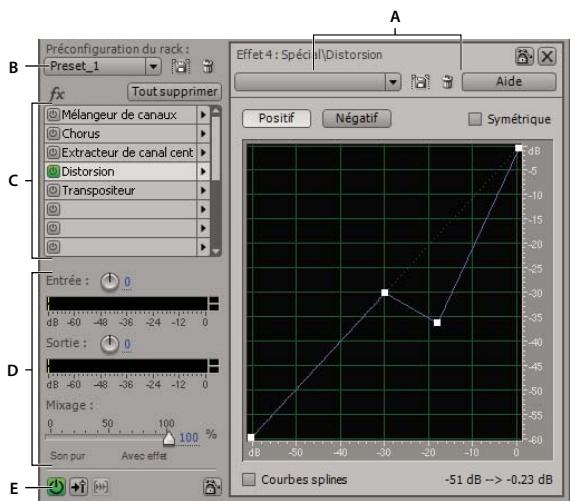576x501 pixels.
Task: Open the menu arrow of the last empty slot
Action: point(203,247)
